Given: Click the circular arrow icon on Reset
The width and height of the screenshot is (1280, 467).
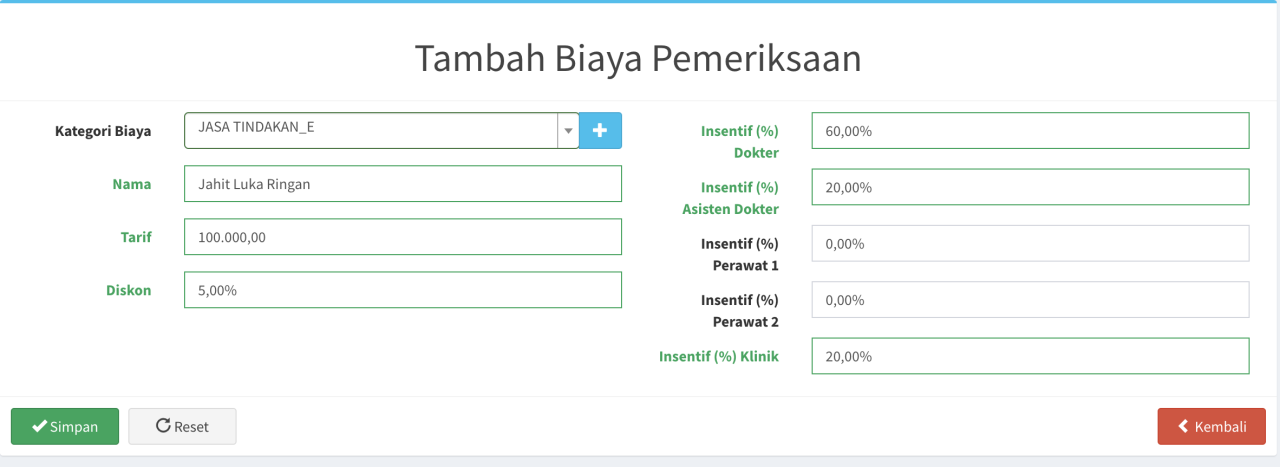Looking at the screenshot, I should tap(163, 426).
